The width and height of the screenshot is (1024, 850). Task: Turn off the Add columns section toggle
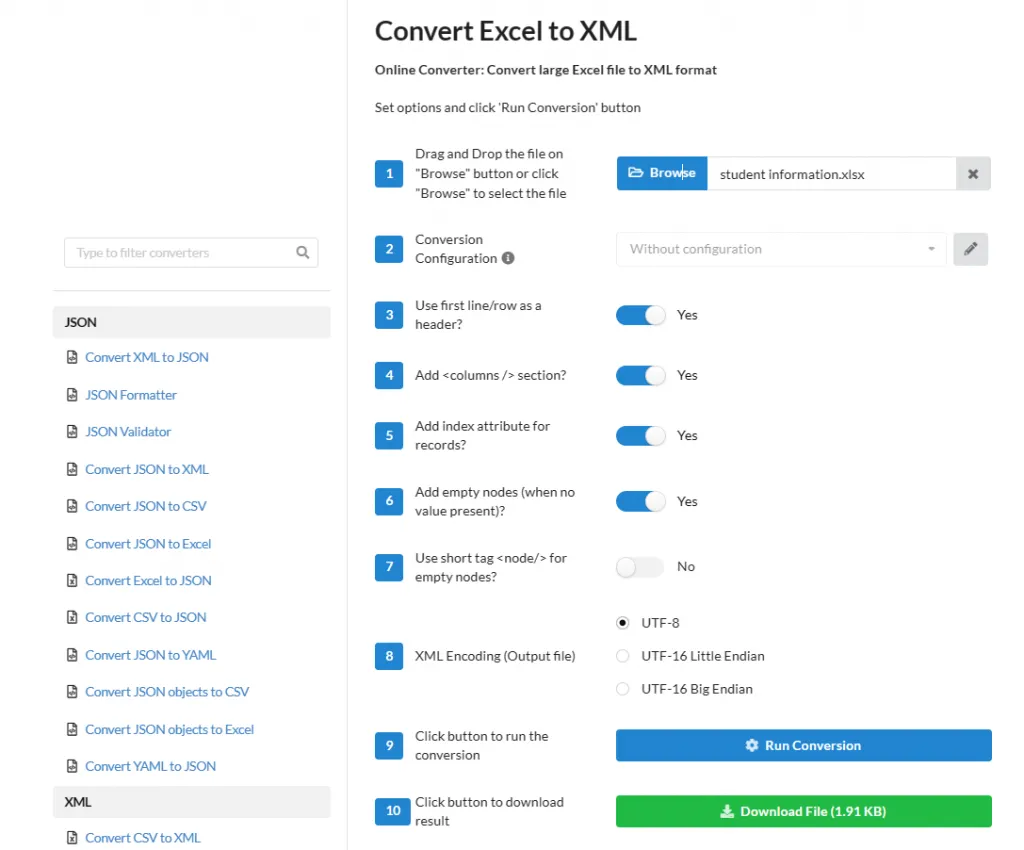click(x=640, y=375)
